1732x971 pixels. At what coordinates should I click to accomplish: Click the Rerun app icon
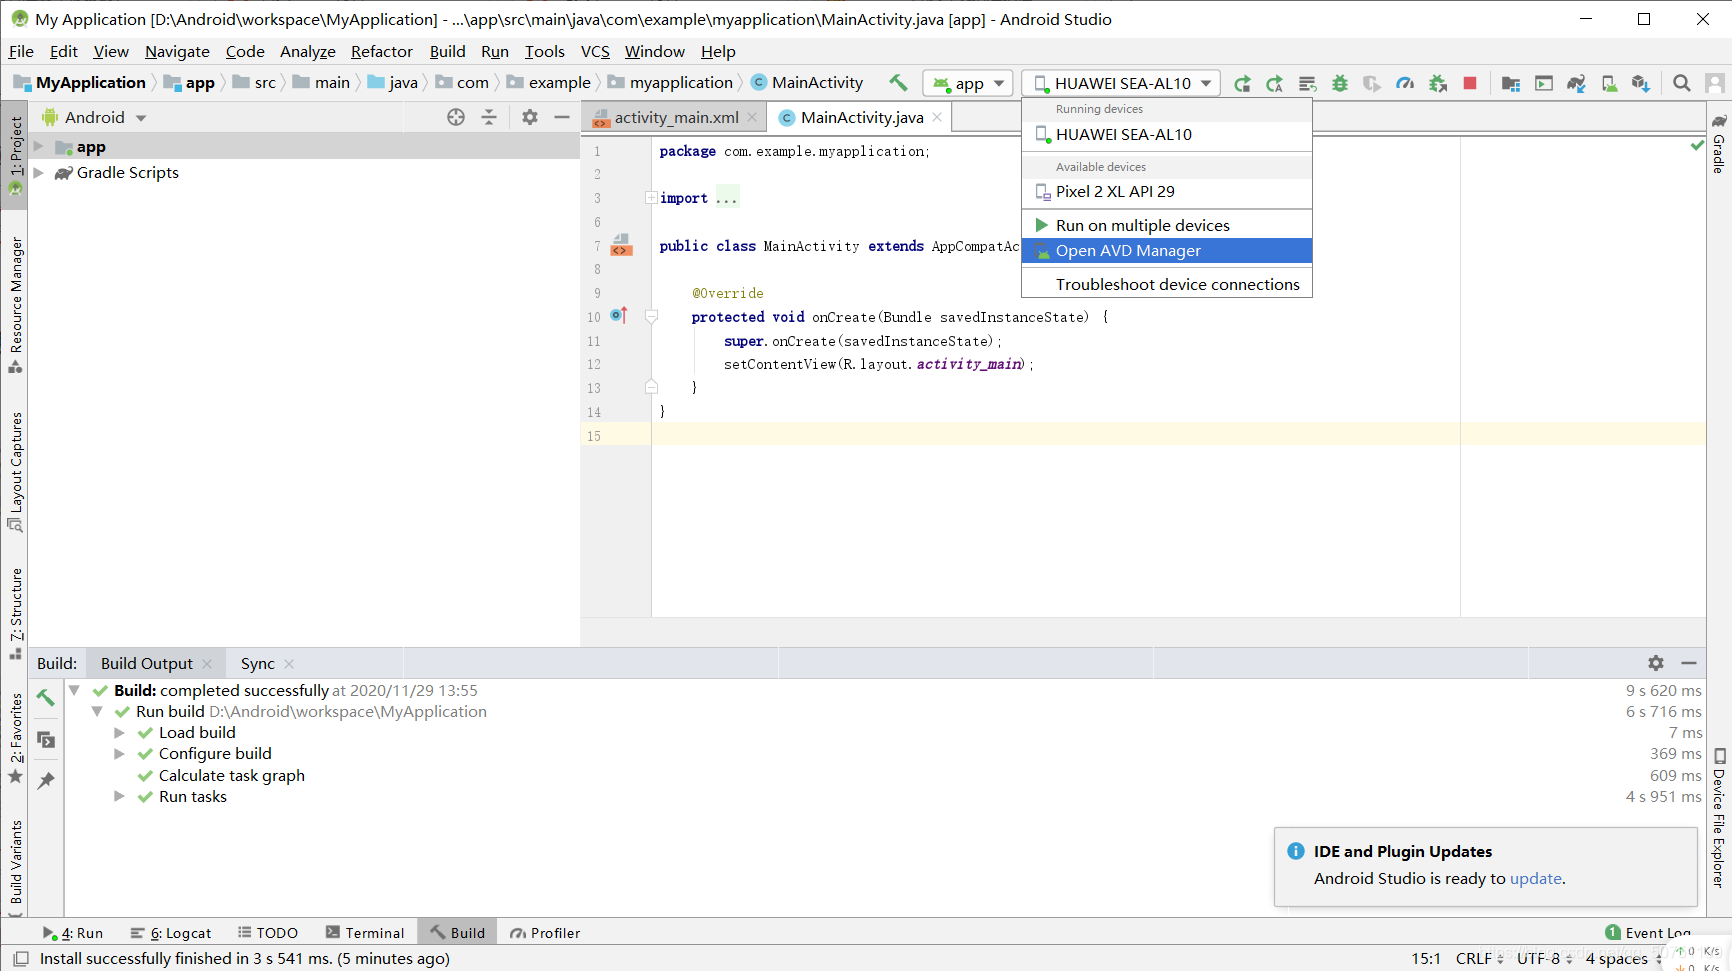[1242, 84]
